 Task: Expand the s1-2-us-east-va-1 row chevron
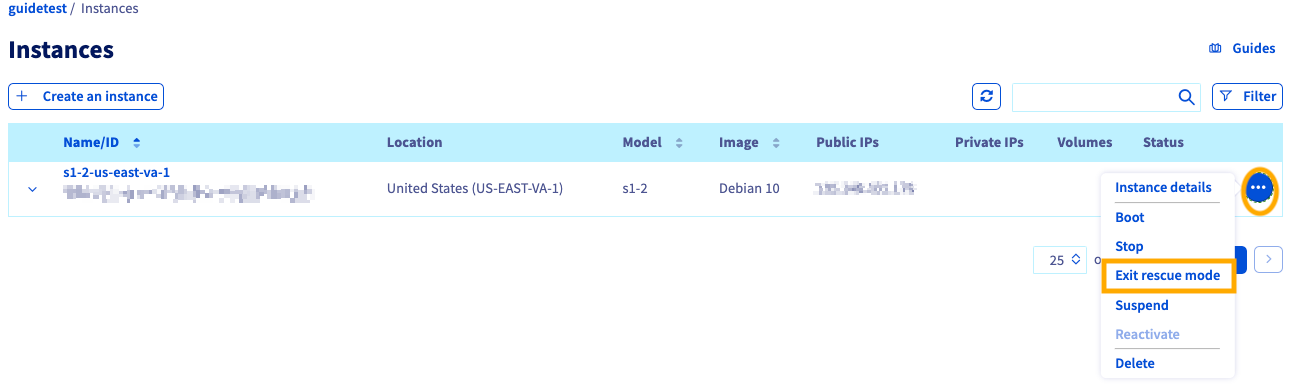(x=32, y=189)
